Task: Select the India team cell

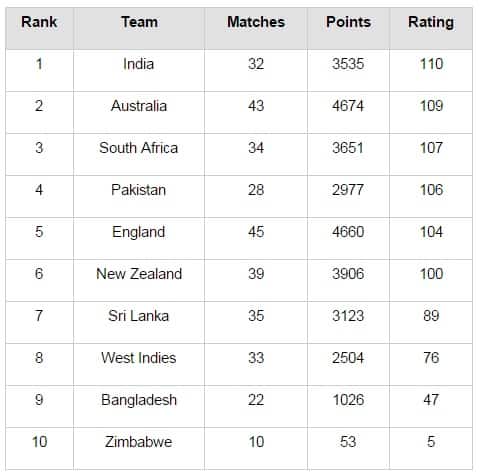Action: [x=139, y=64]
